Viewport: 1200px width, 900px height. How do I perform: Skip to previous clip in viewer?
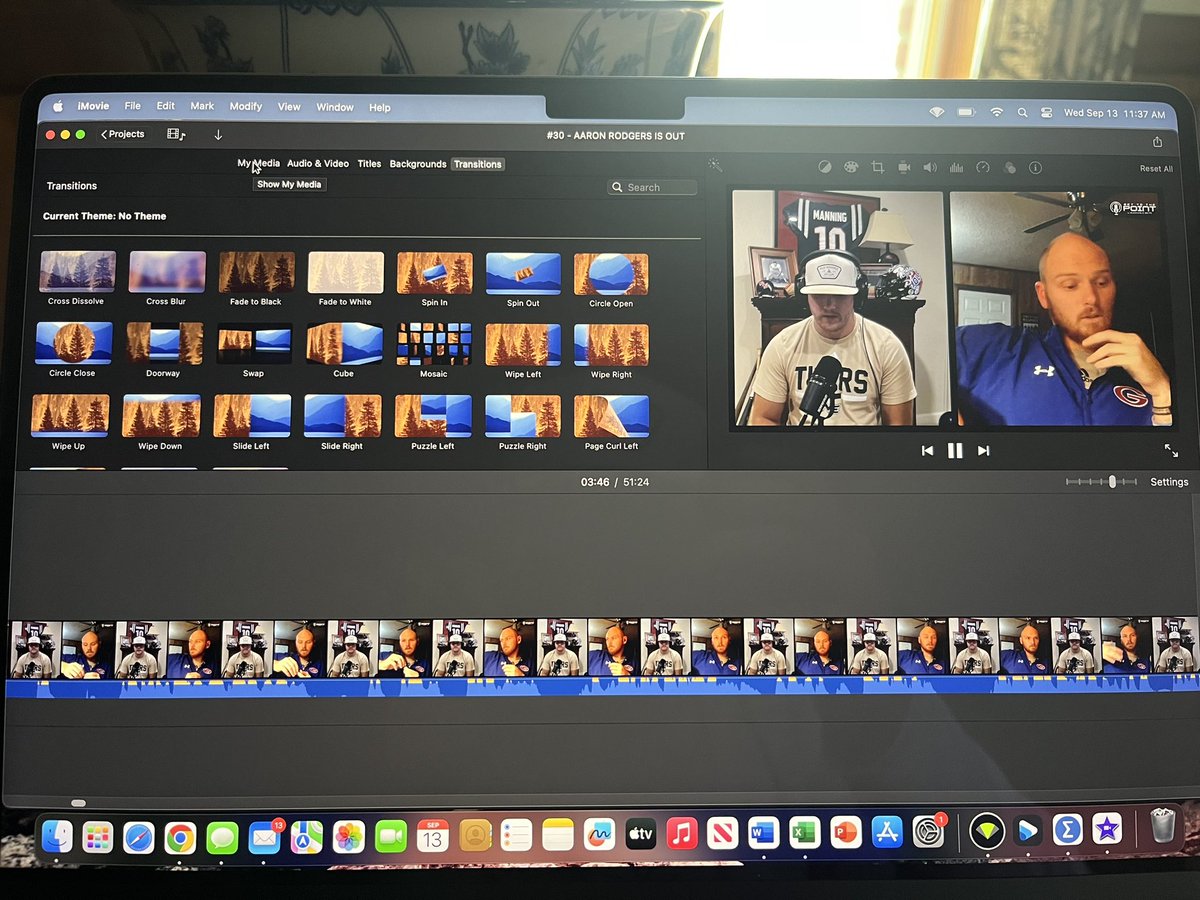click(927, 451)
